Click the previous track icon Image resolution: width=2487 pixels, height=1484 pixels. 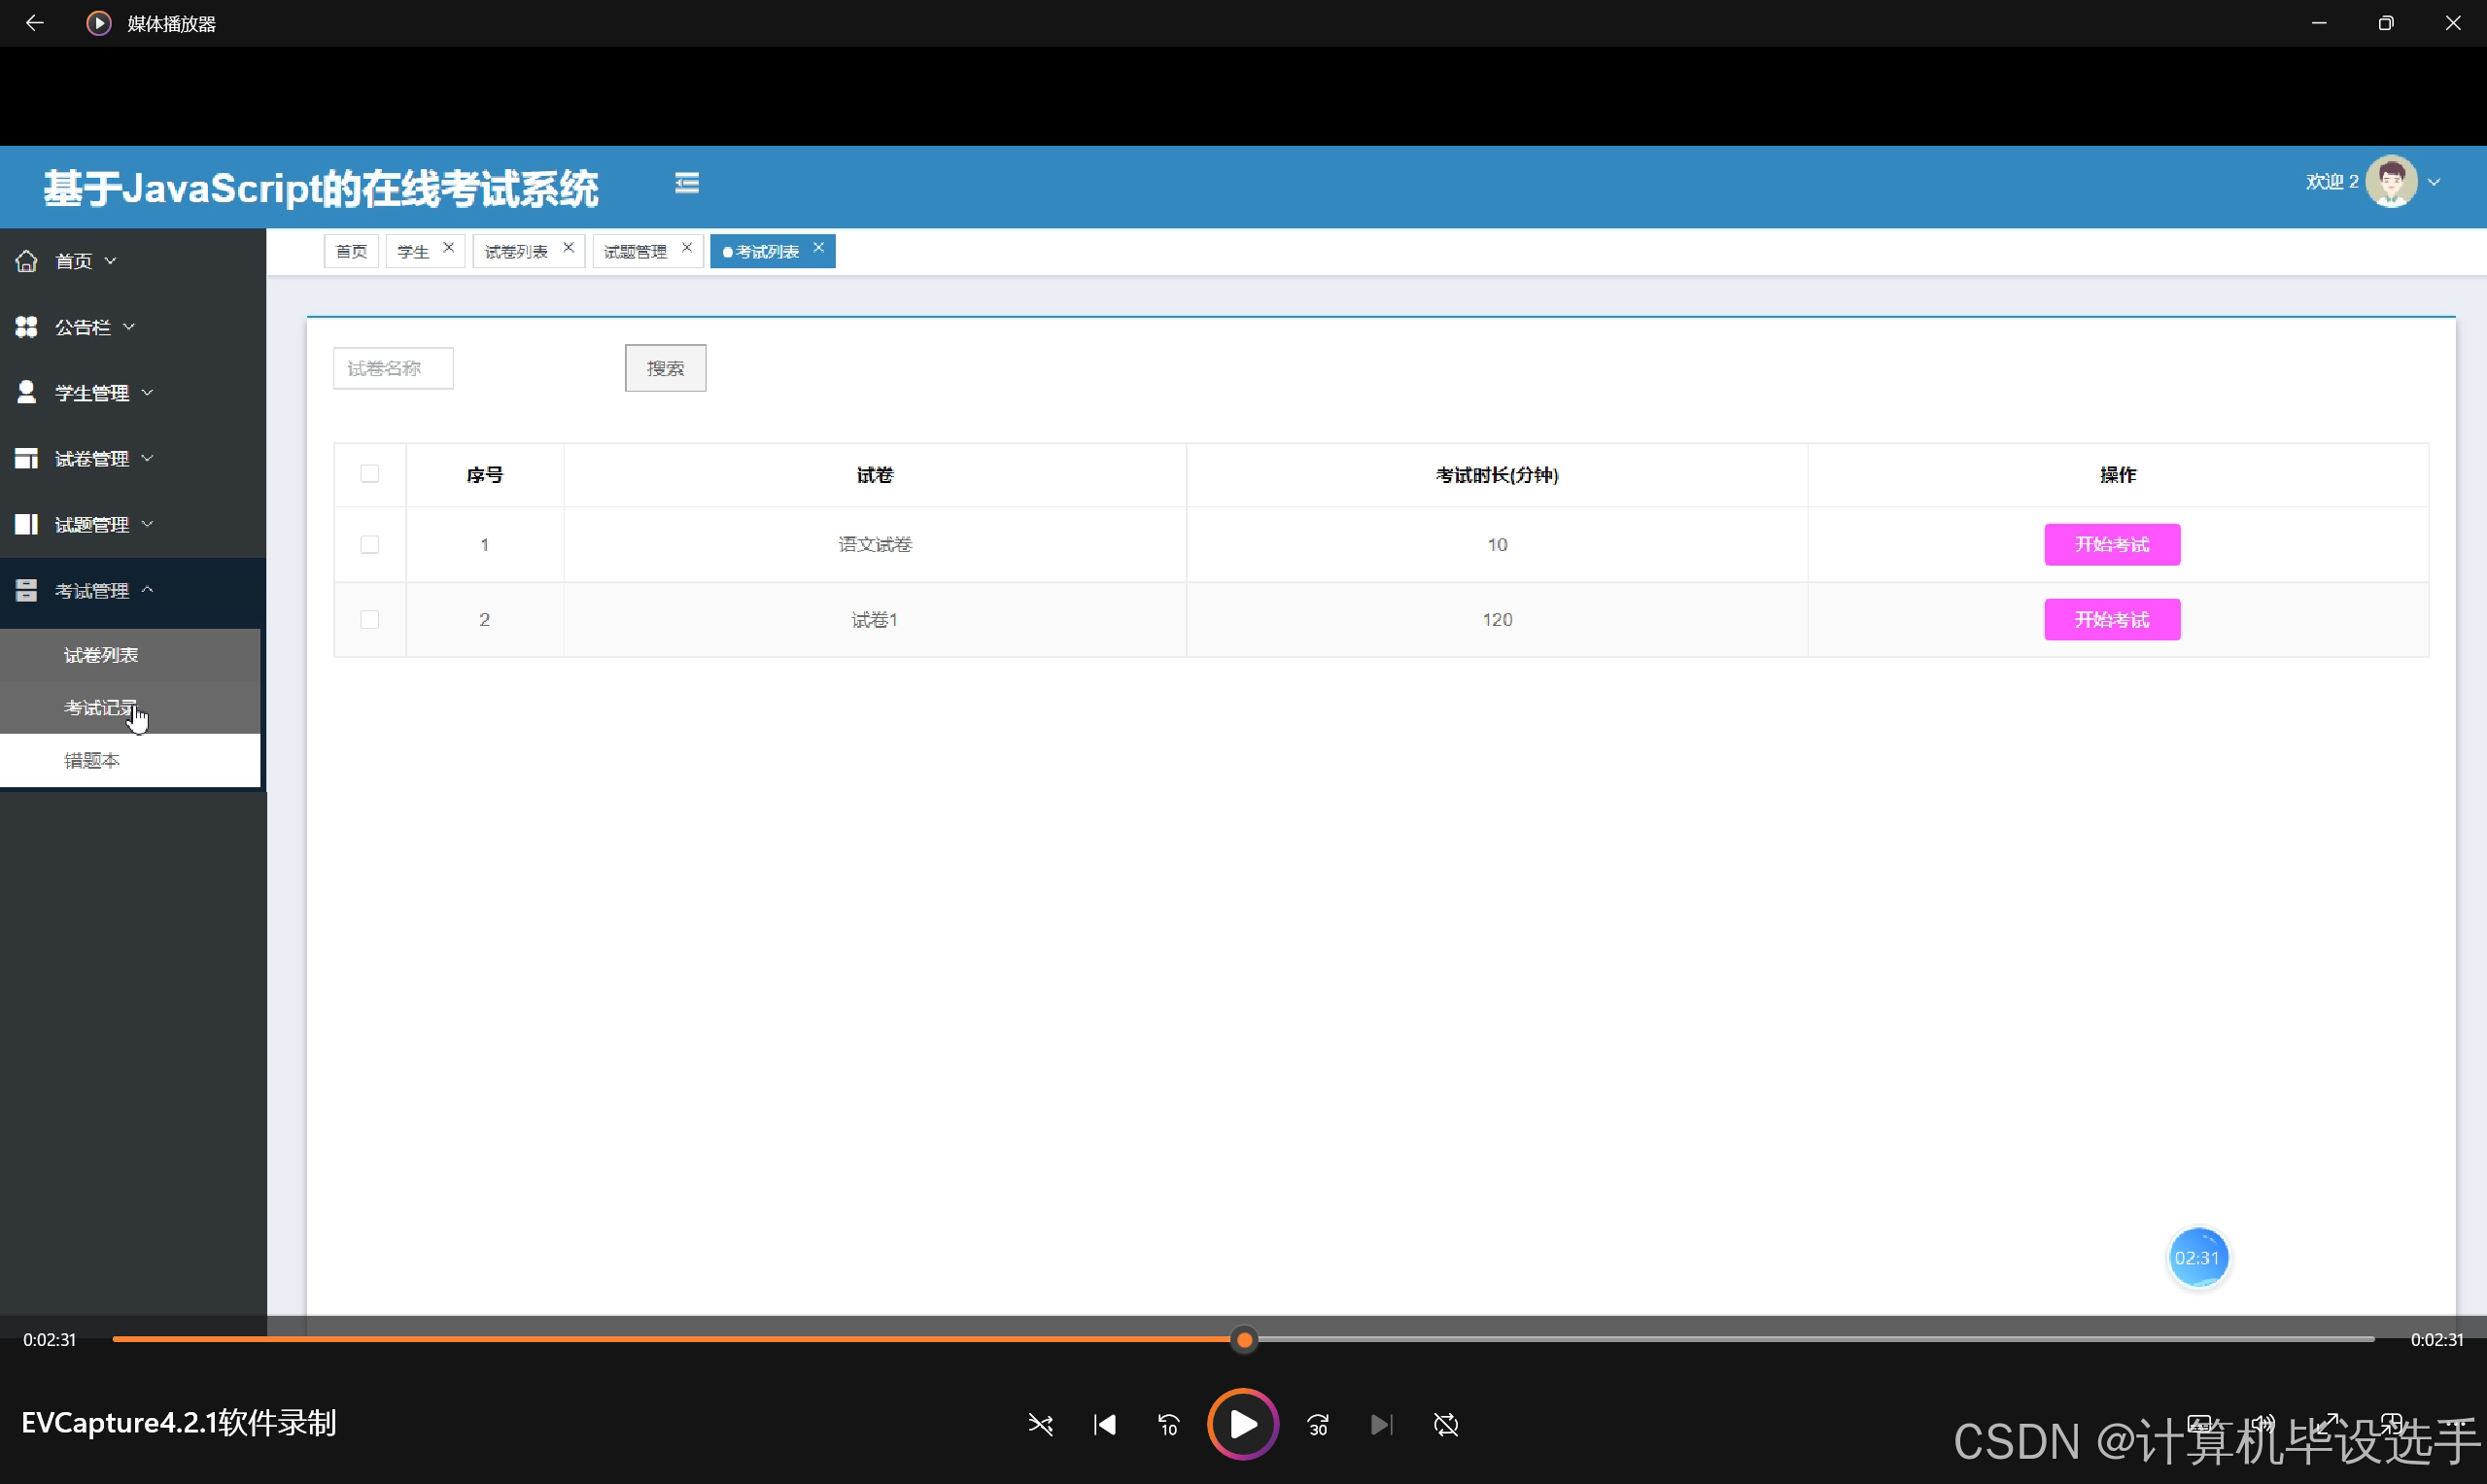pyautogui.click(x=1105, y=1424)
